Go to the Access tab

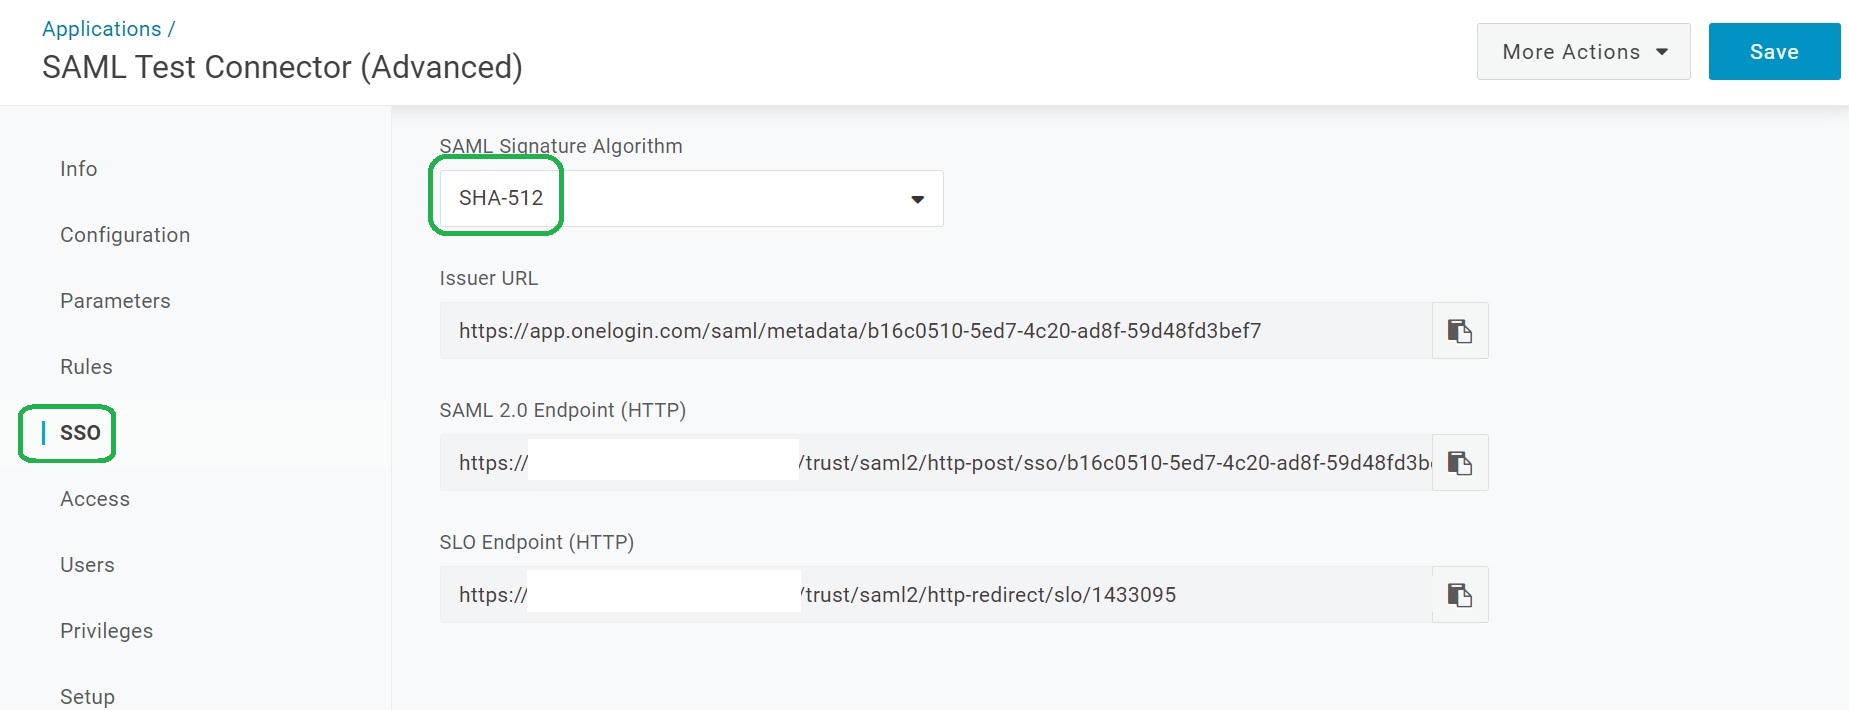(95, 499)
